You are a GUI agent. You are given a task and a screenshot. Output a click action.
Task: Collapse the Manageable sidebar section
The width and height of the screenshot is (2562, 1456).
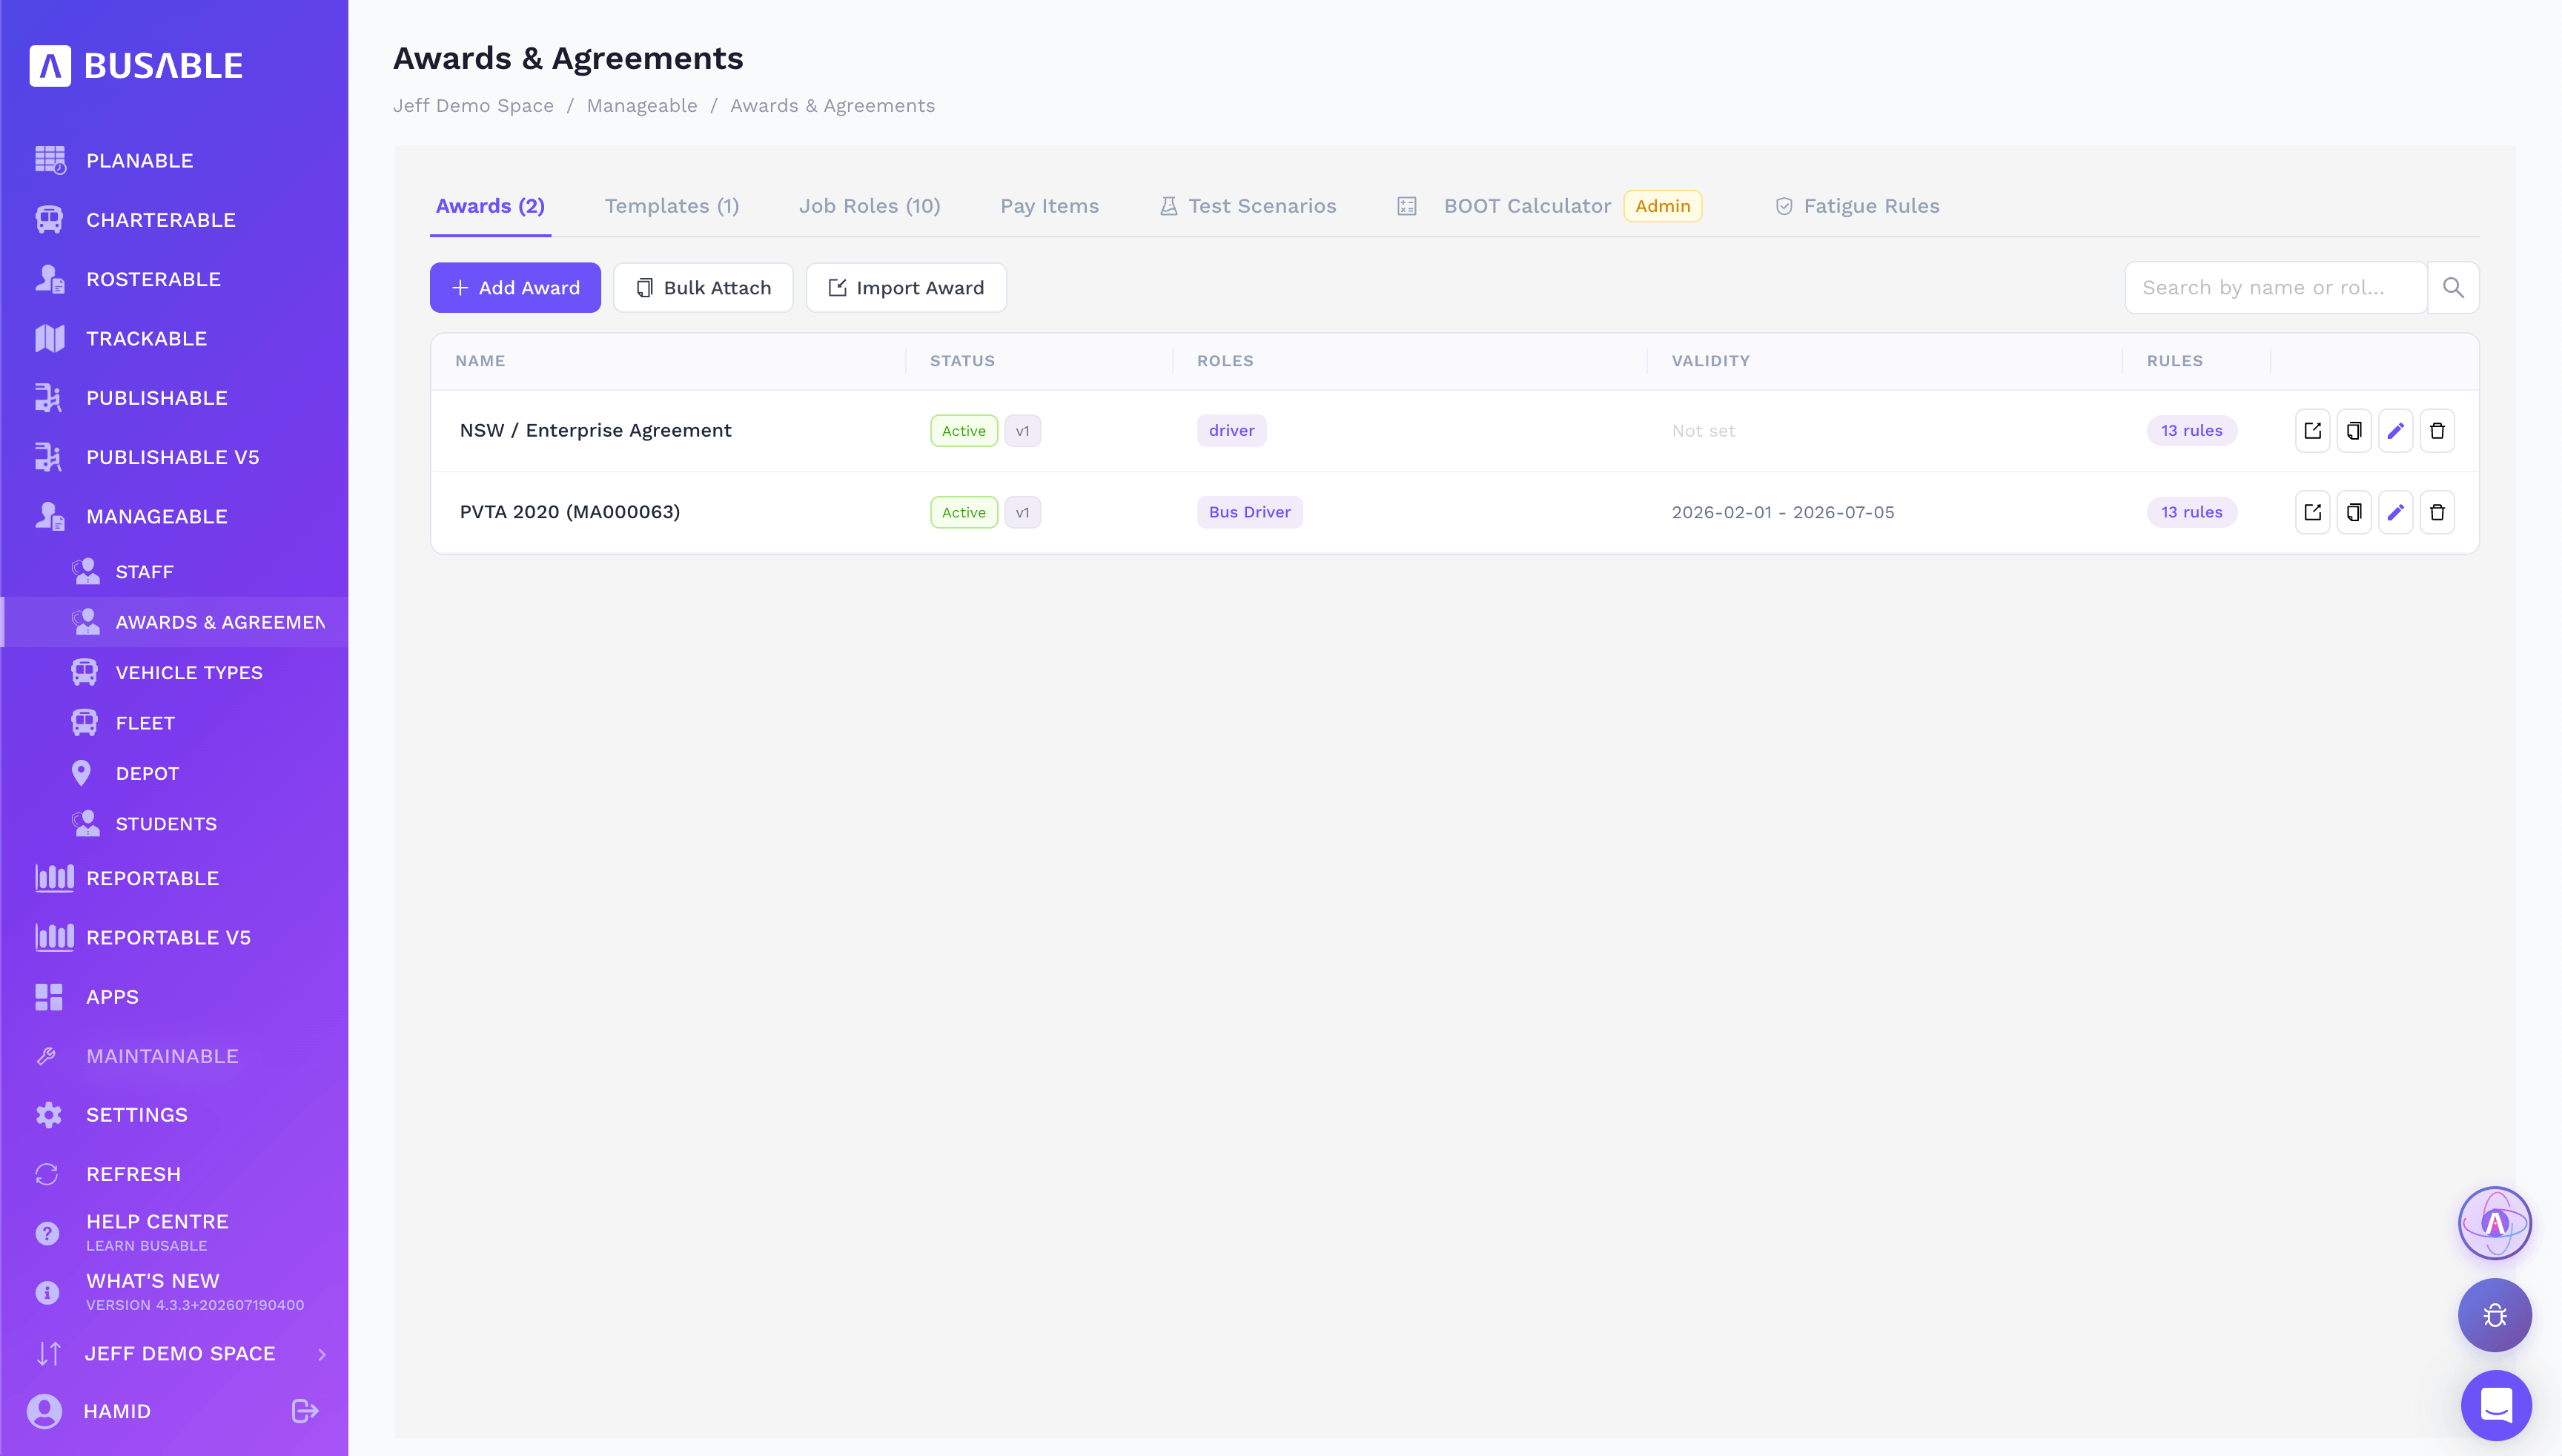(x=156, y=516)
